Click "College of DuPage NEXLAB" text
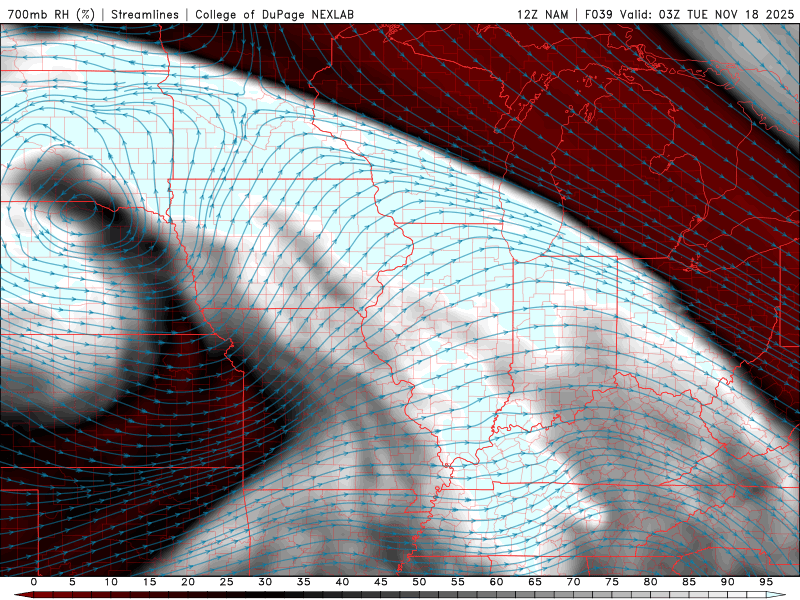Image resolution: width=800 pixels, height=600 pixels. click(274, 14)
